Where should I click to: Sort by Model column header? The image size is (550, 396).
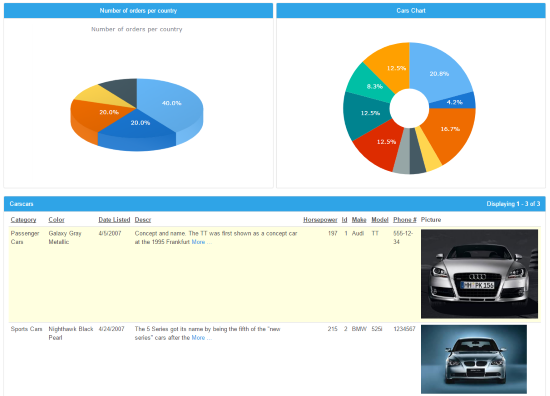click(x=380, y=220)
